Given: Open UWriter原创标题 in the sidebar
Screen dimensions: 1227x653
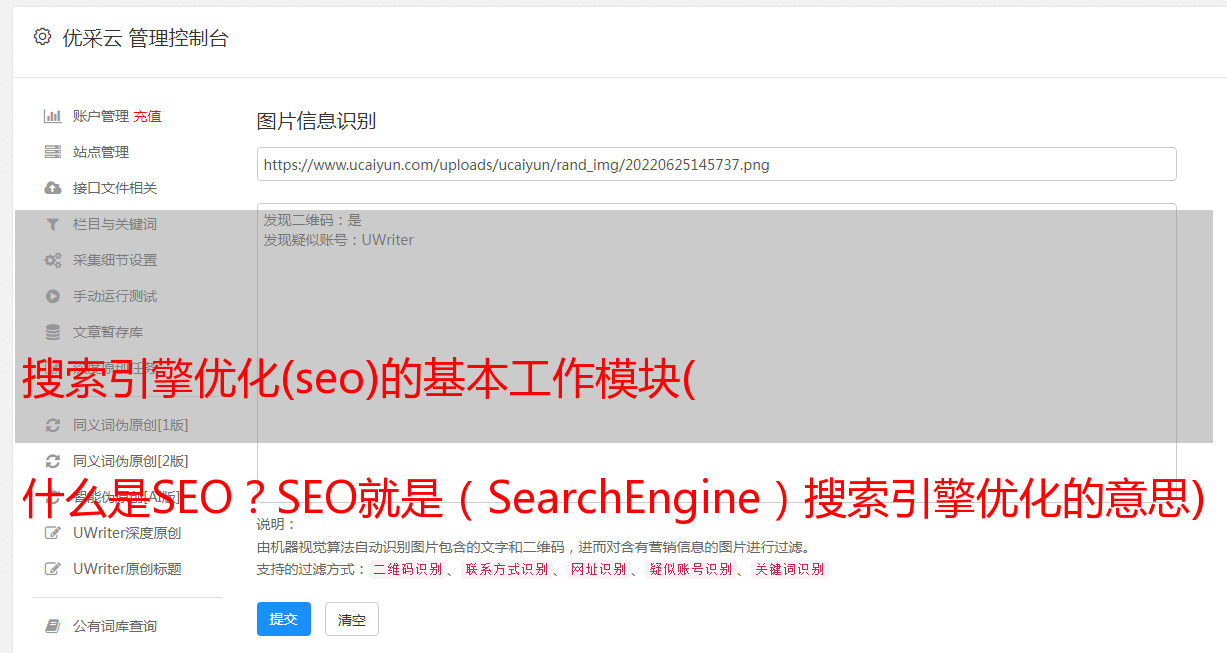Looking at the screenshot, I should [x=127, y=569].
